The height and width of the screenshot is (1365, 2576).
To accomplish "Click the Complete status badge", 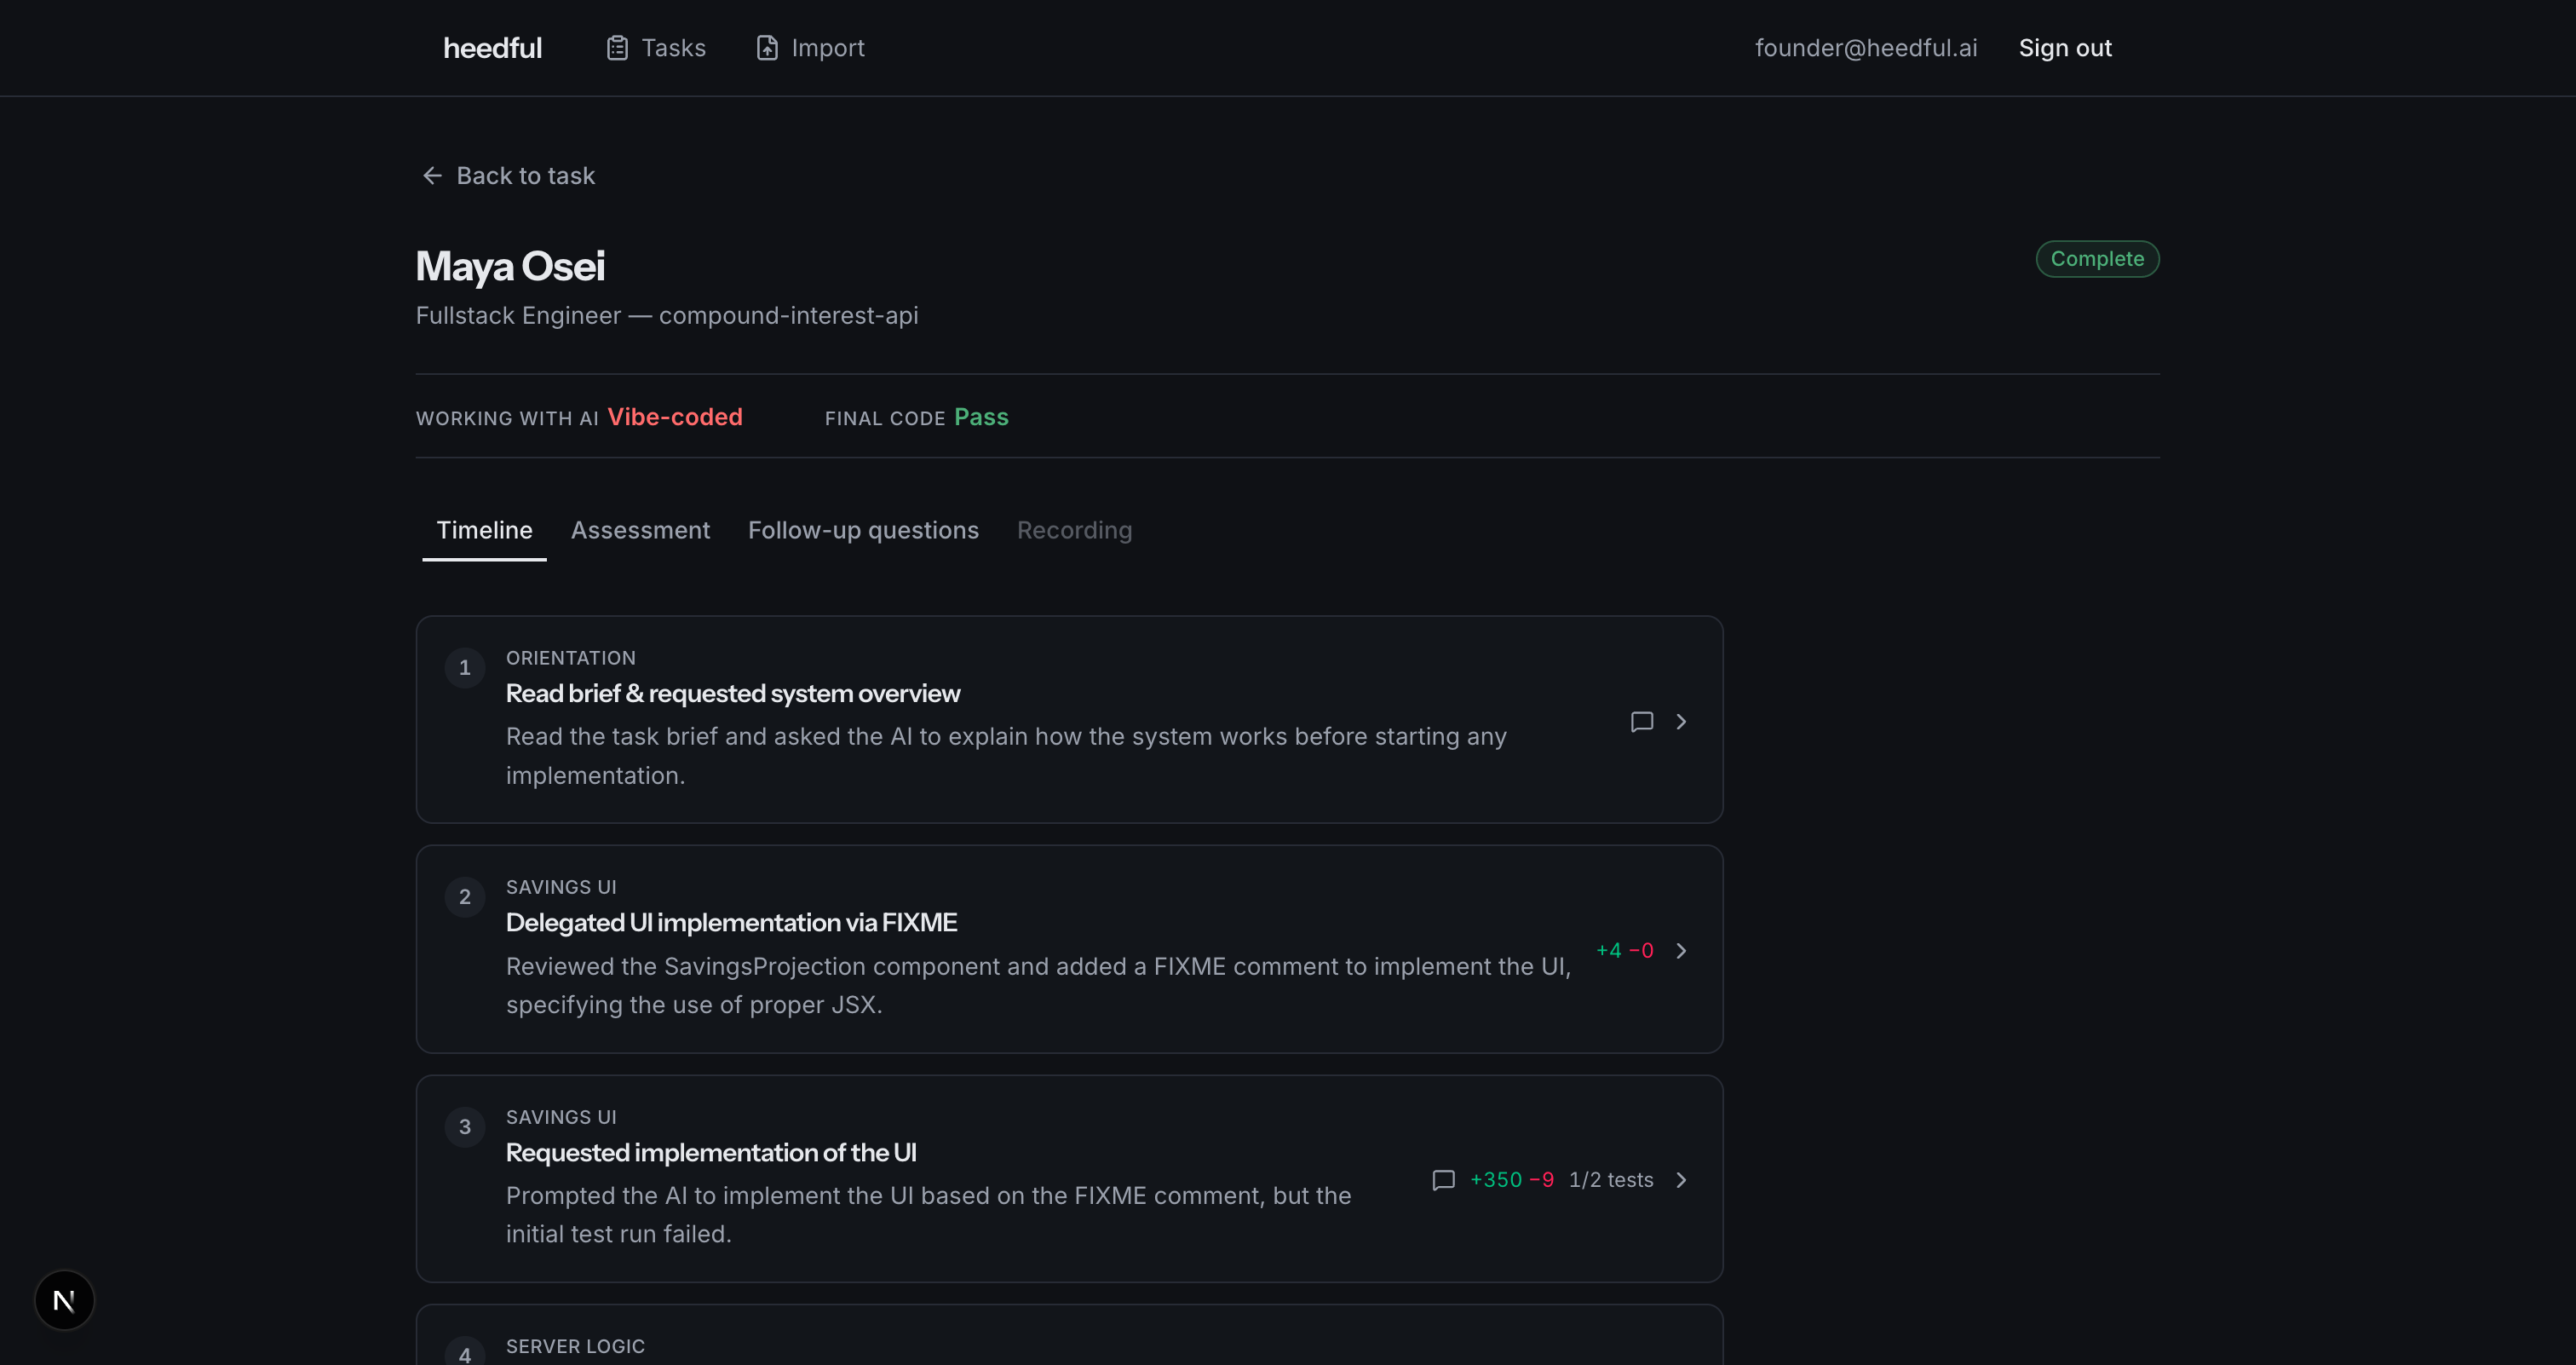I will point(2097,259).
